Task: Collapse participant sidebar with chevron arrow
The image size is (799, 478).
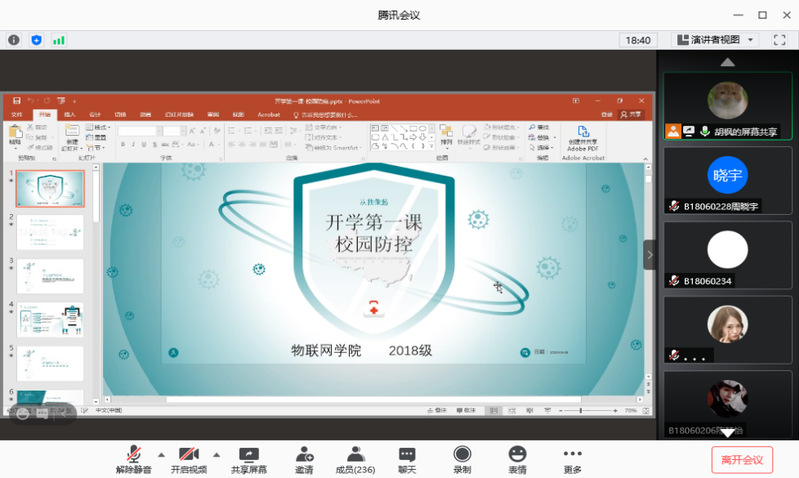Action: click(x=650, y=254)
